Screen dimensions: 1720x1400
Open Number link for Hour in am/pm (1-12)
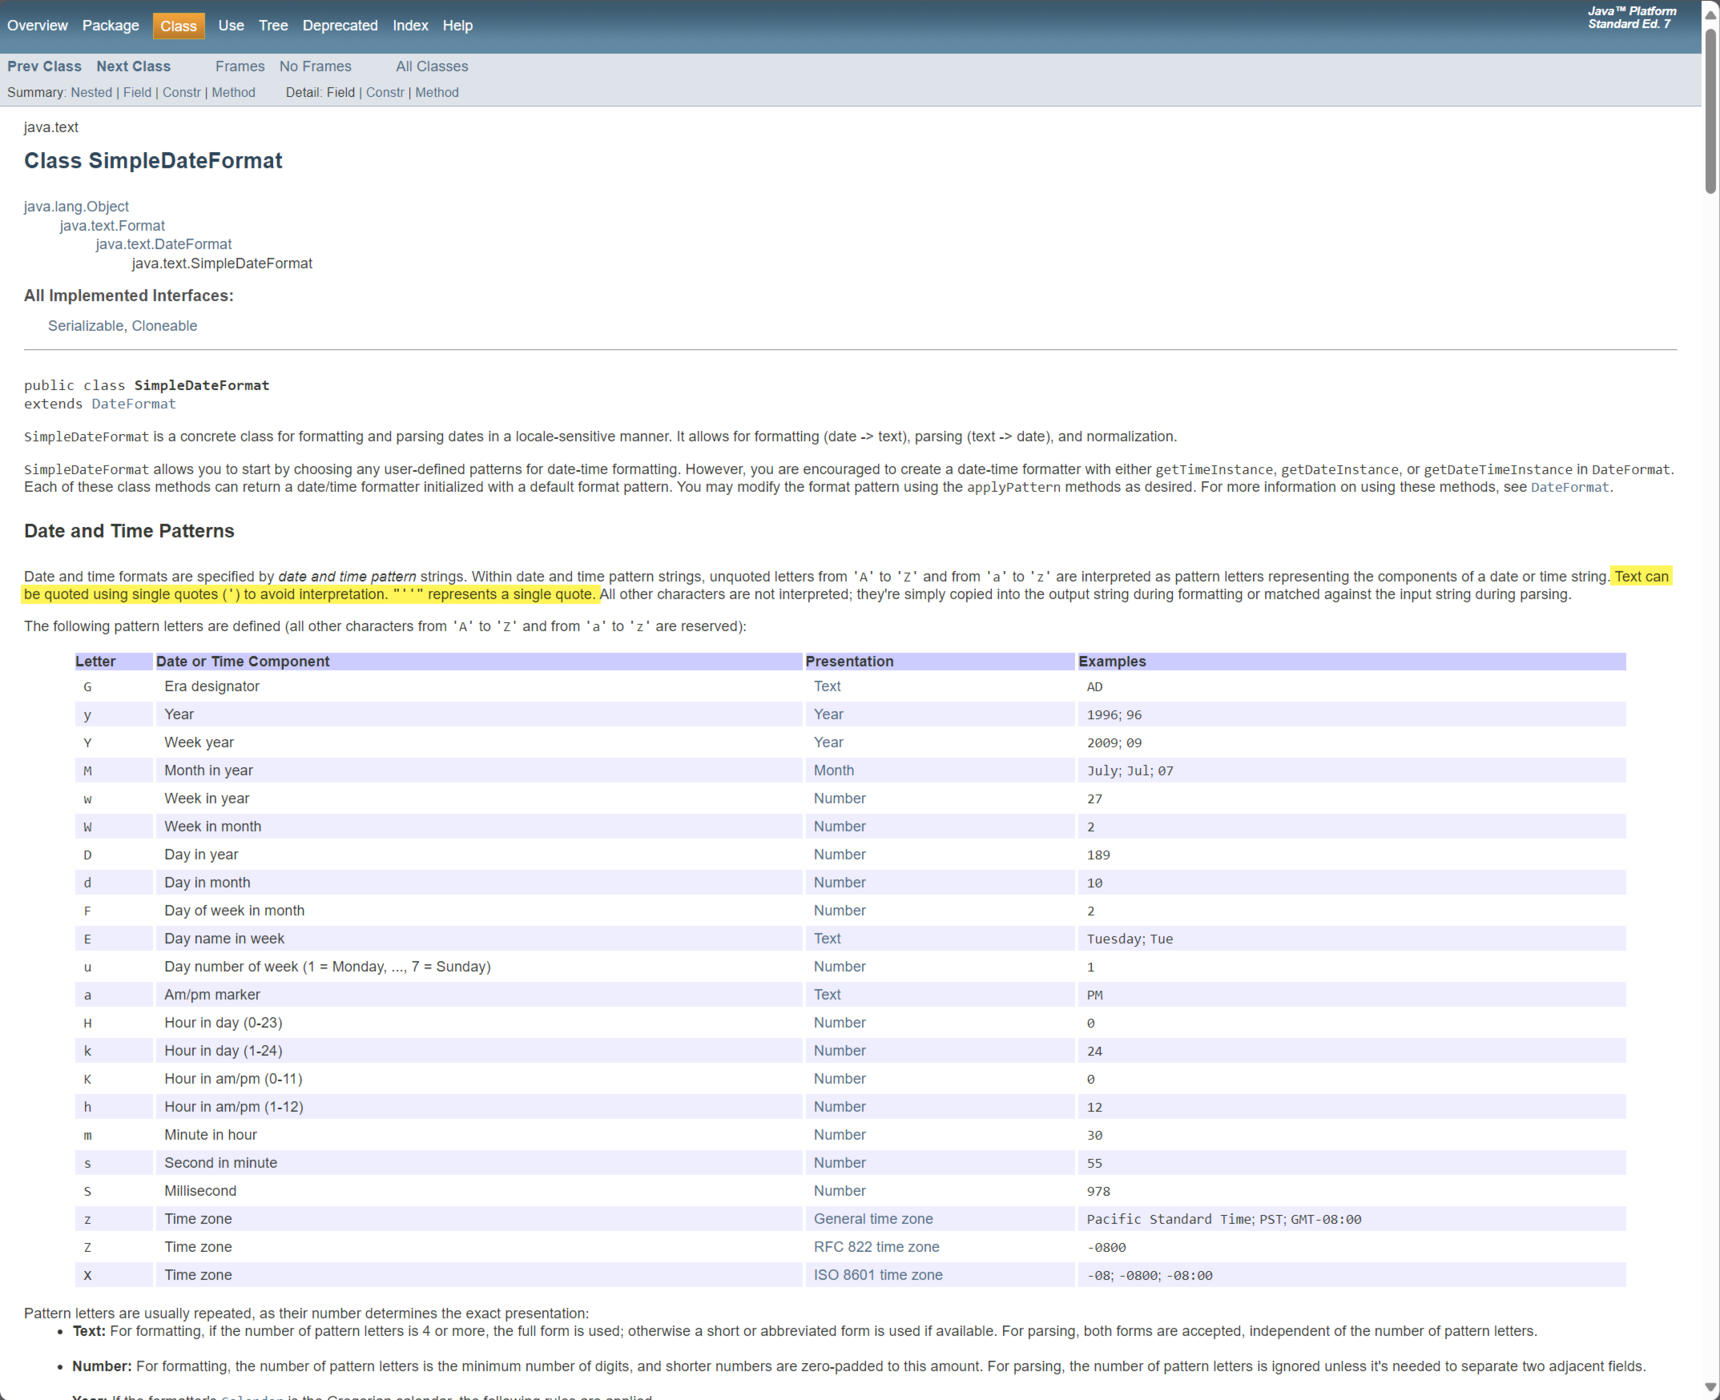(840, 1107)
